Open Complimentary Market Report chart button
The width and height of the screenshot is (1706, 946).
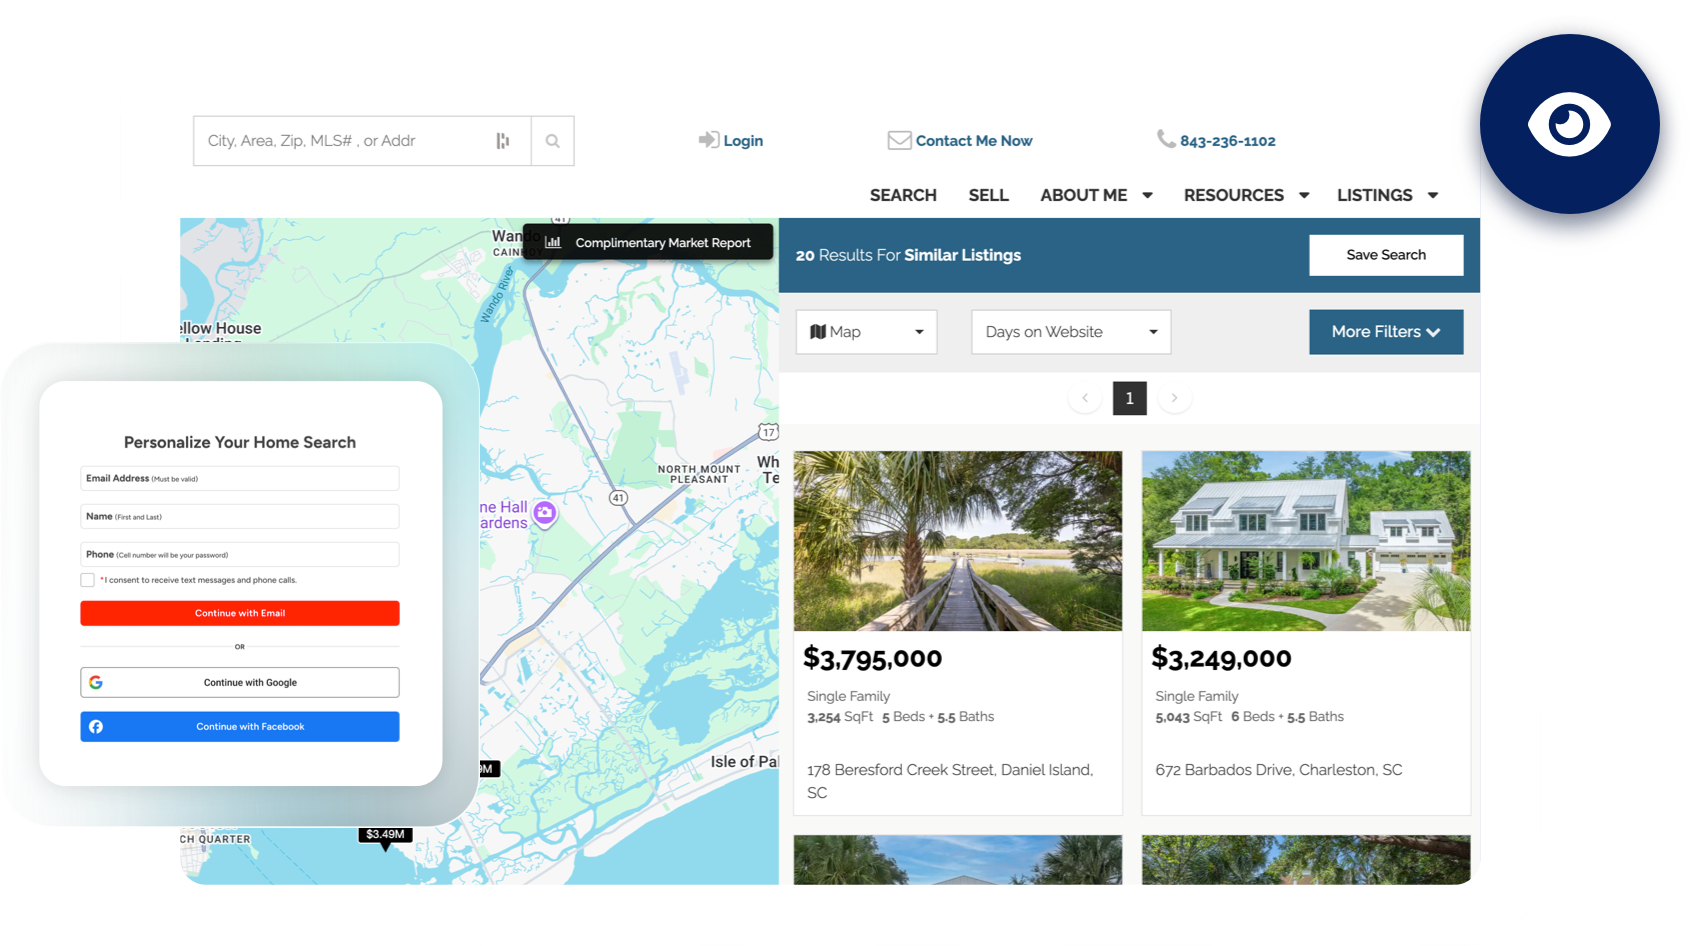coord(648,242)
